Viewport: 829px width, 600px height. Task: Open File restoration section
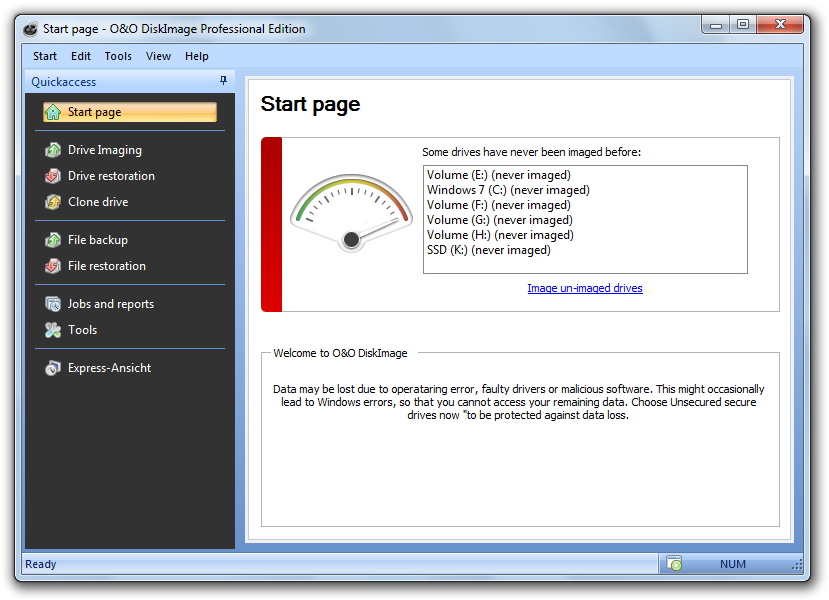coord(107,266)
